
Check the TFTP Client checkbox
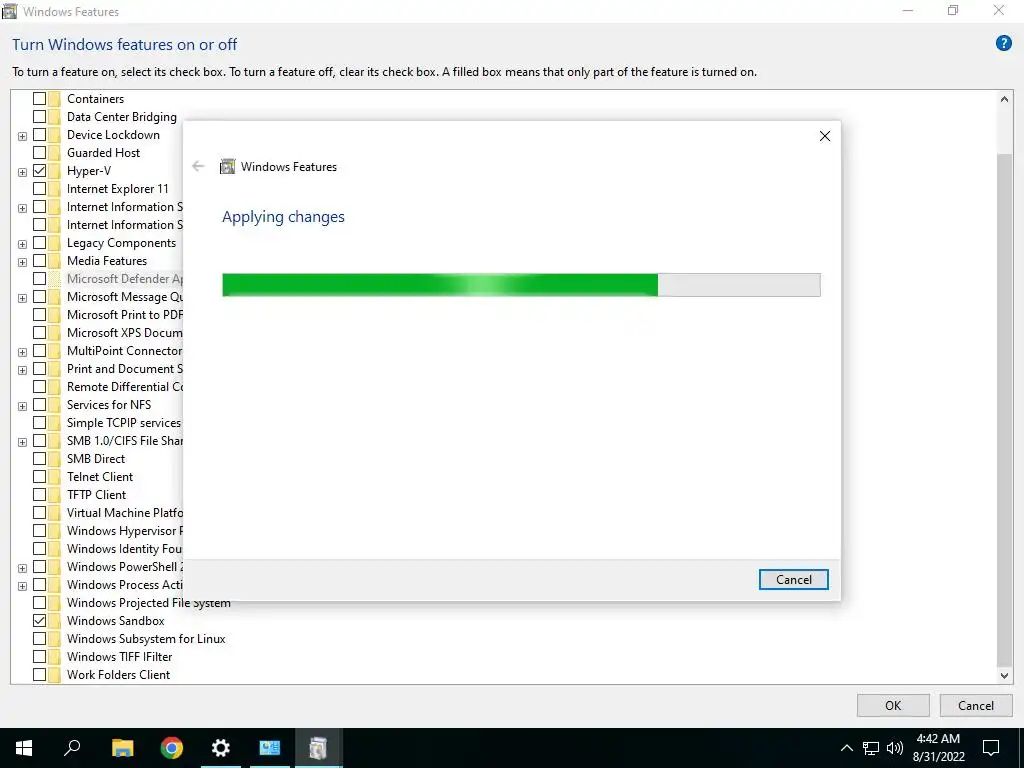(x=39, y=495)
